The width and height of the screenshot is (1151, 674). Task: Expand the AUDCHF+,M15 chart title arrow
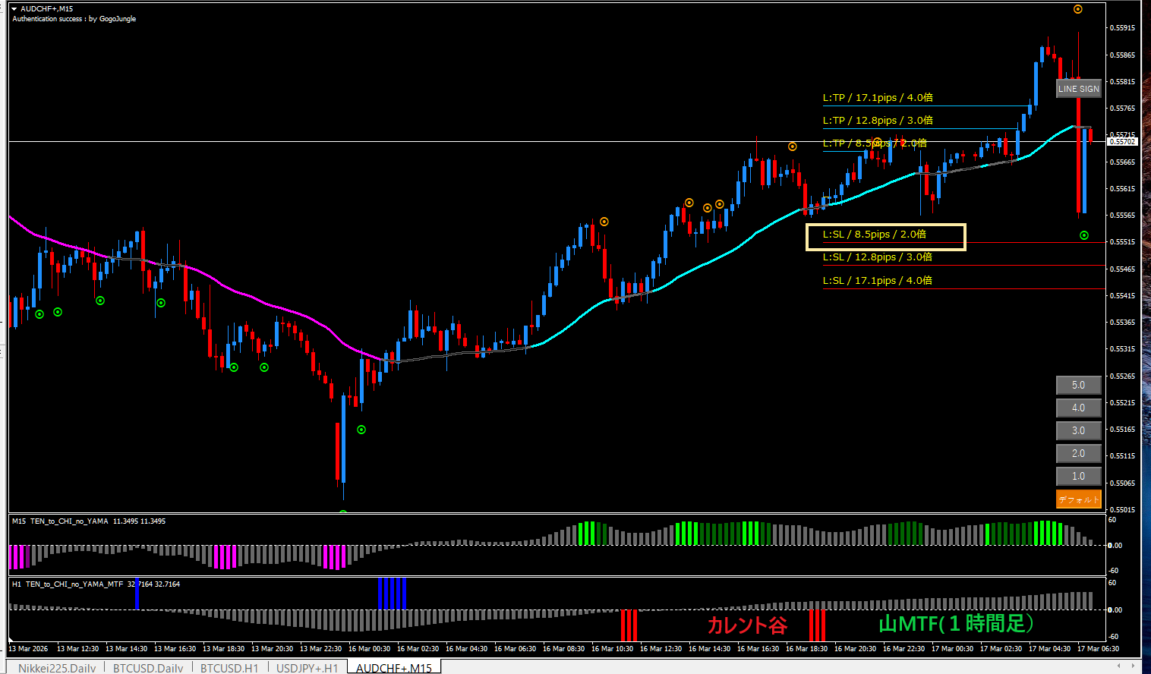pos(14,8)
